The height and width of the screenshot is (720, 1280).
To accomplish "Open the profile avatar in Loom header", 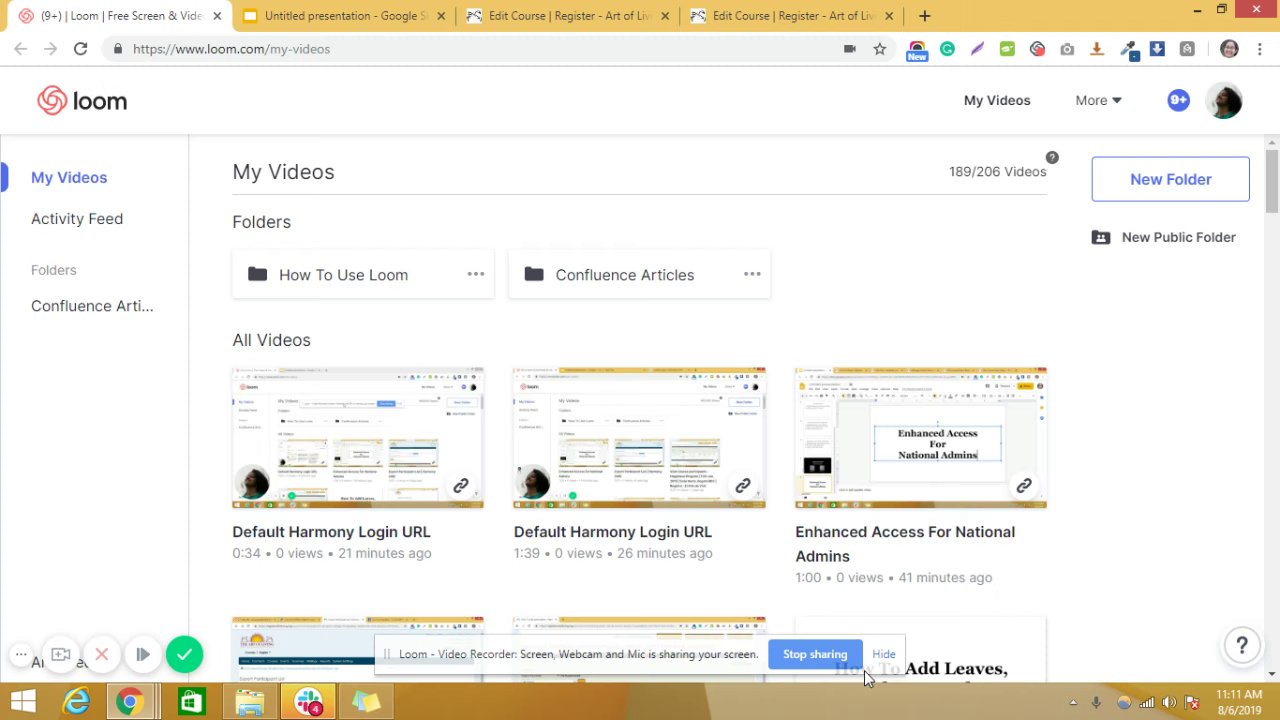I will click(x=1224, y=101).
